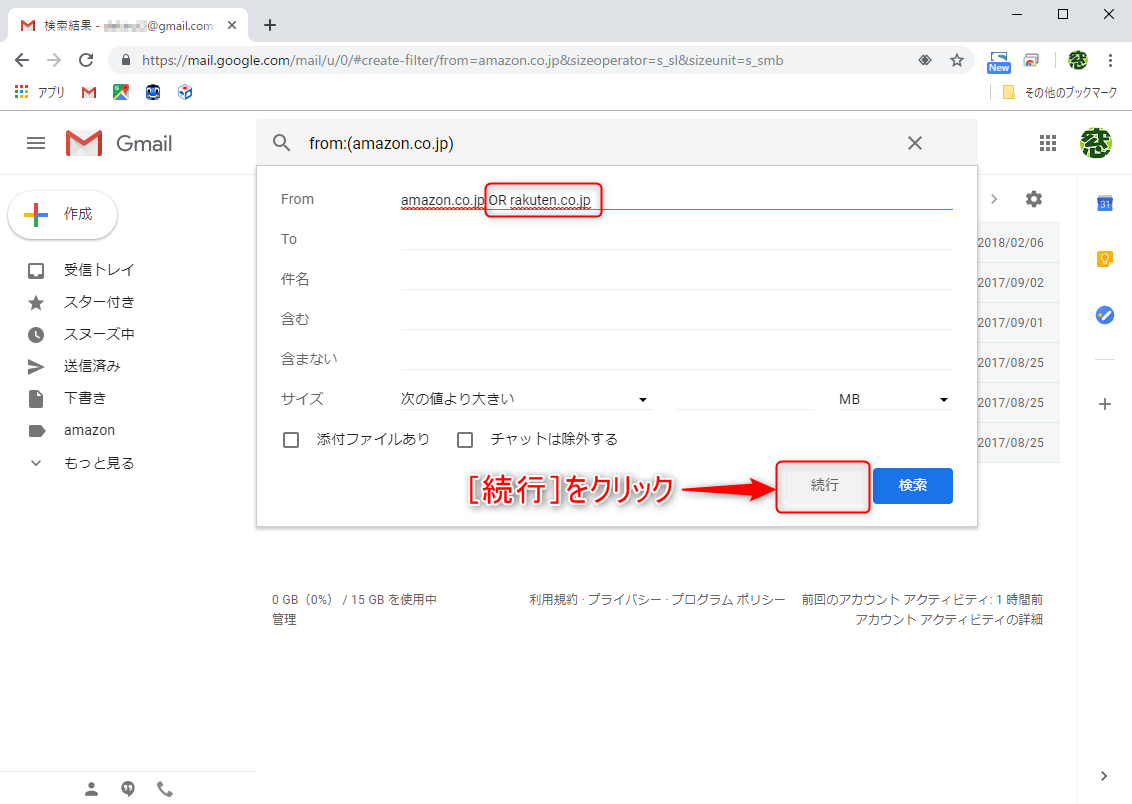Switch to the 検索結果 browser tab

[120, 24]
